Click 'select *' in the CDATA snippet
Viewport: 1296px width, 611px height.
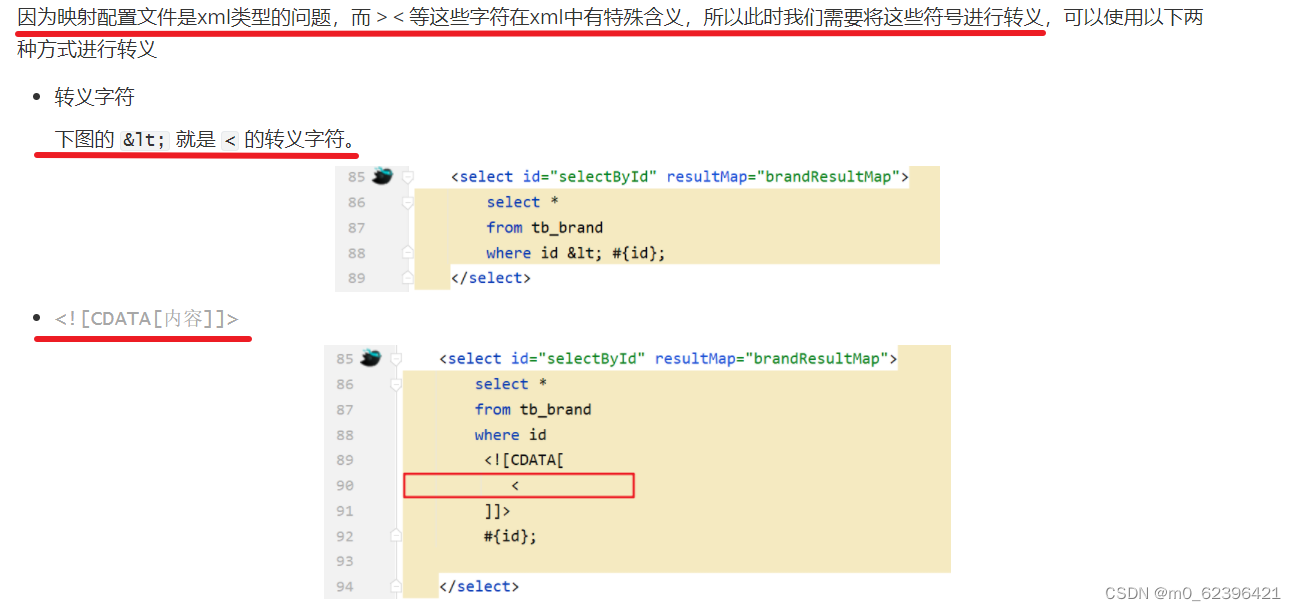coord(511,384)
